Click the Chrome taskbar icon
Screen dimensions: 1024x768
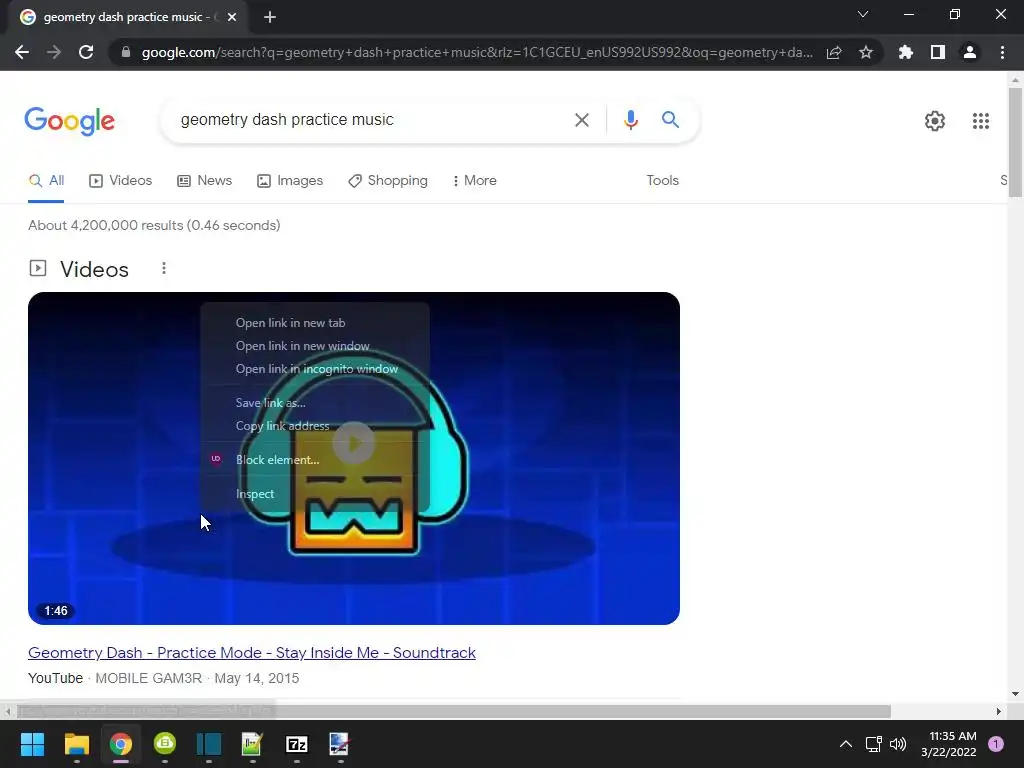(x=120, y=744)
